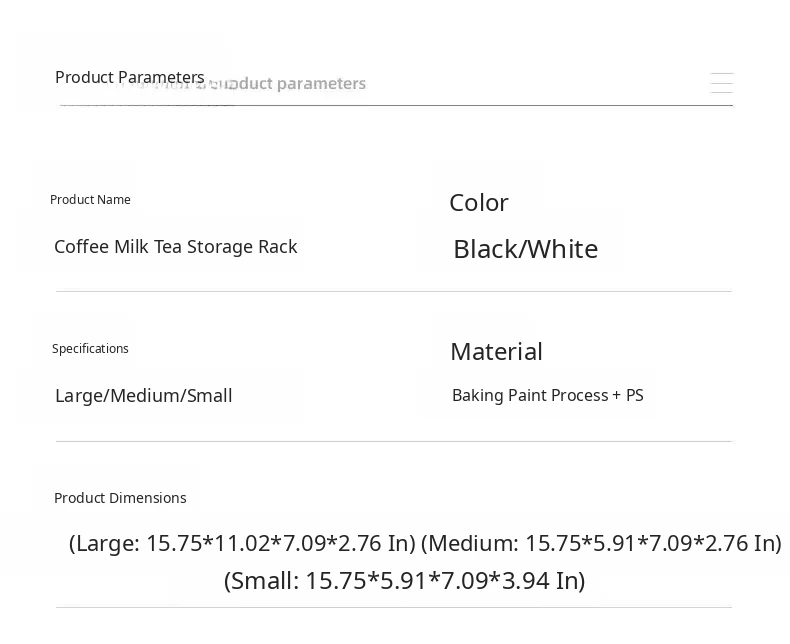790x644 pixels.
Task: Click the Large/Medium/Small specification value
Action: pyautogui.click(x=143, y=396)
